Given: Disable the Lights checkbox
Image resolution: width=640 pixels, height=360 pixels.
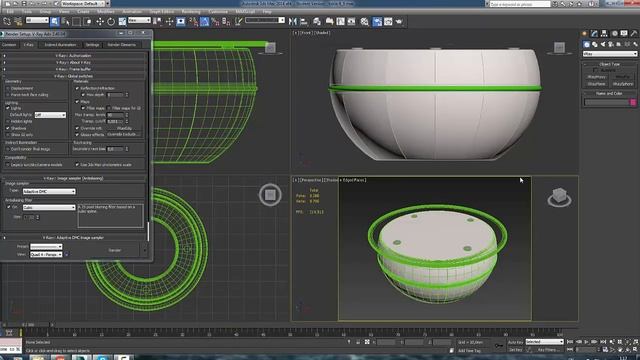Looking at the screenshot, I should point(8,108).
